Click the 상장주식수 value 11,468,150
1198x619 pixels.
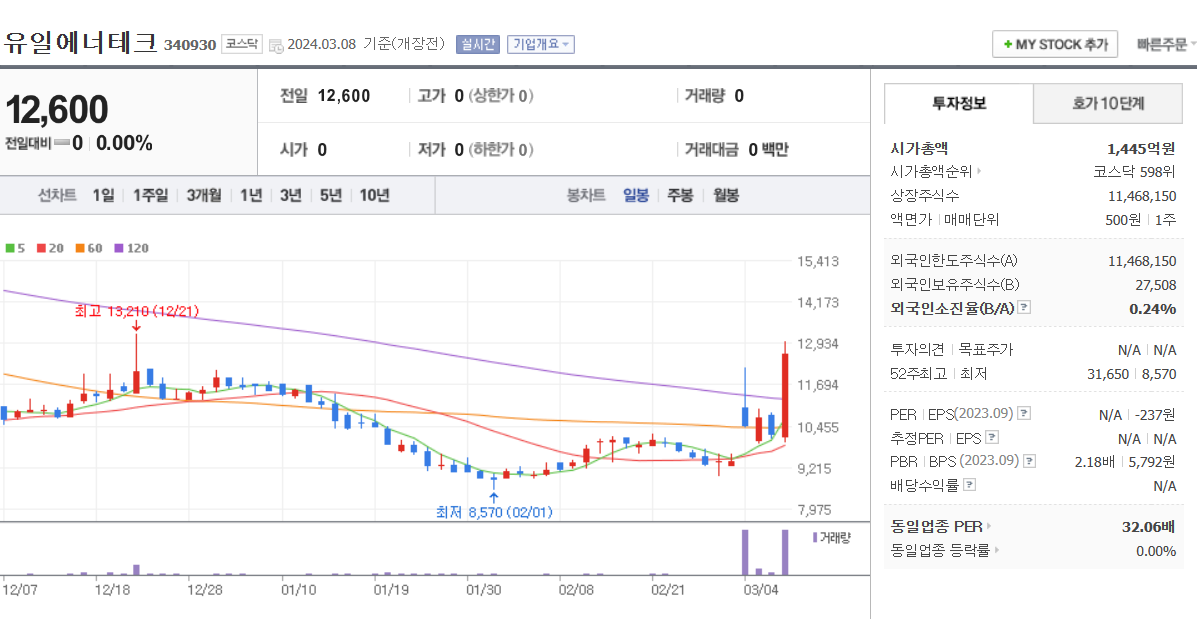(x=1142, y=196)
